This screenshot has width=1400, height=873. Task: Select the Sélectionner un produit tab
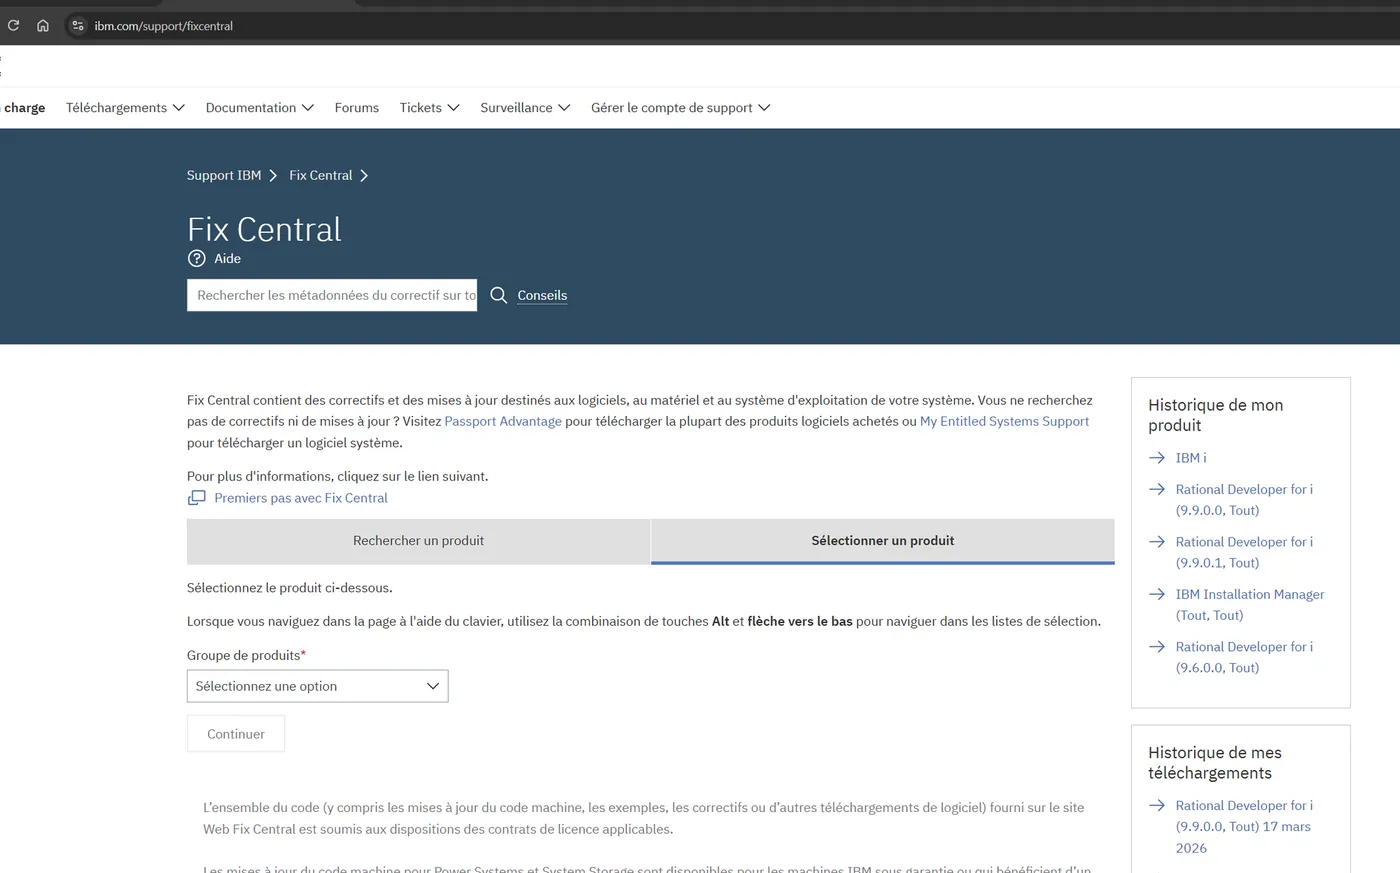coord(883,541)
